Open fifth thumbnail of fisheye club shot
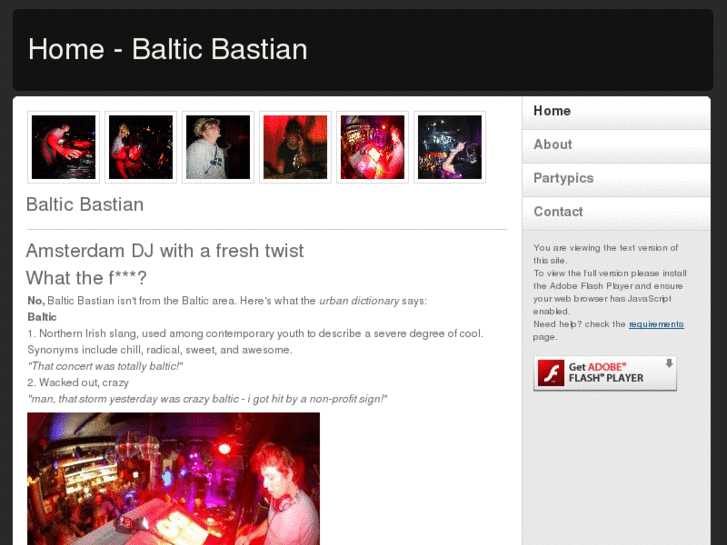 (372, 147)
